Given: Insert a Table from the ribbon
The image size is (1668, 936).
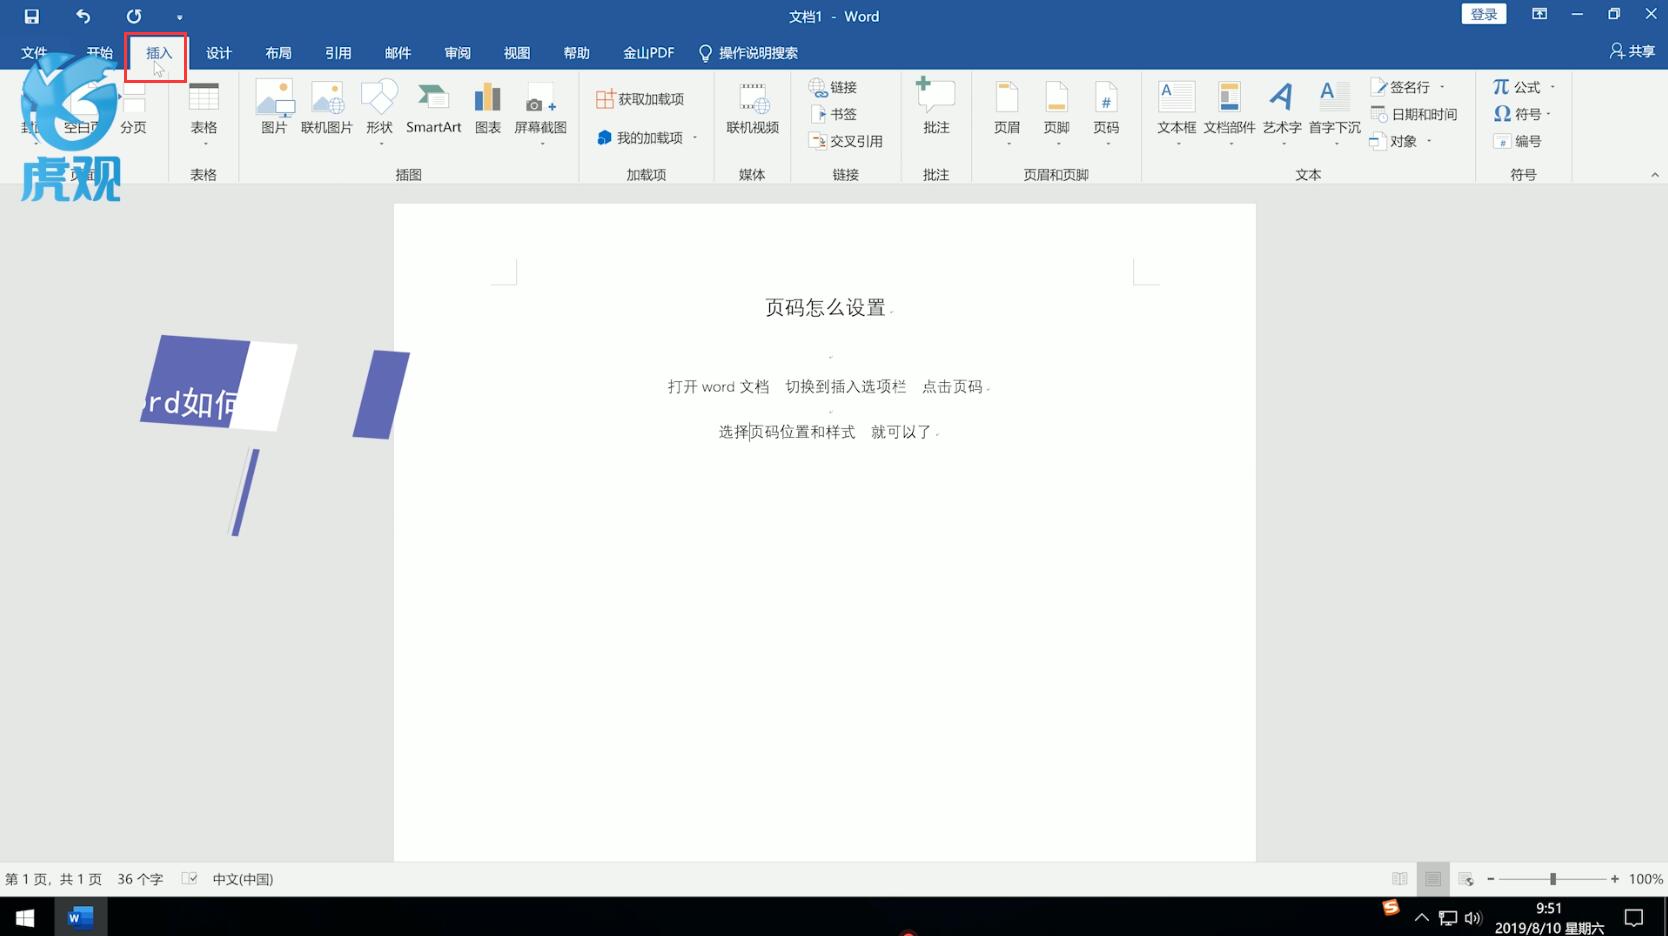Looking at the screenshot, I should 204,112.
